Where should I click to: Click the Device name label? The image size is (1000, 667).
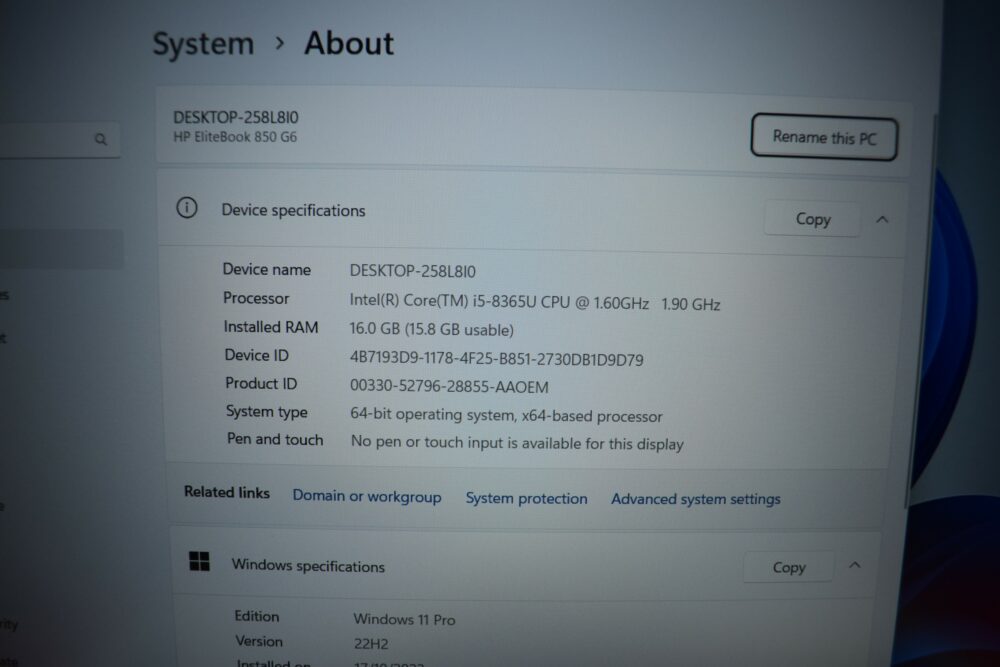pyautogui.click(x=267, y=270)
